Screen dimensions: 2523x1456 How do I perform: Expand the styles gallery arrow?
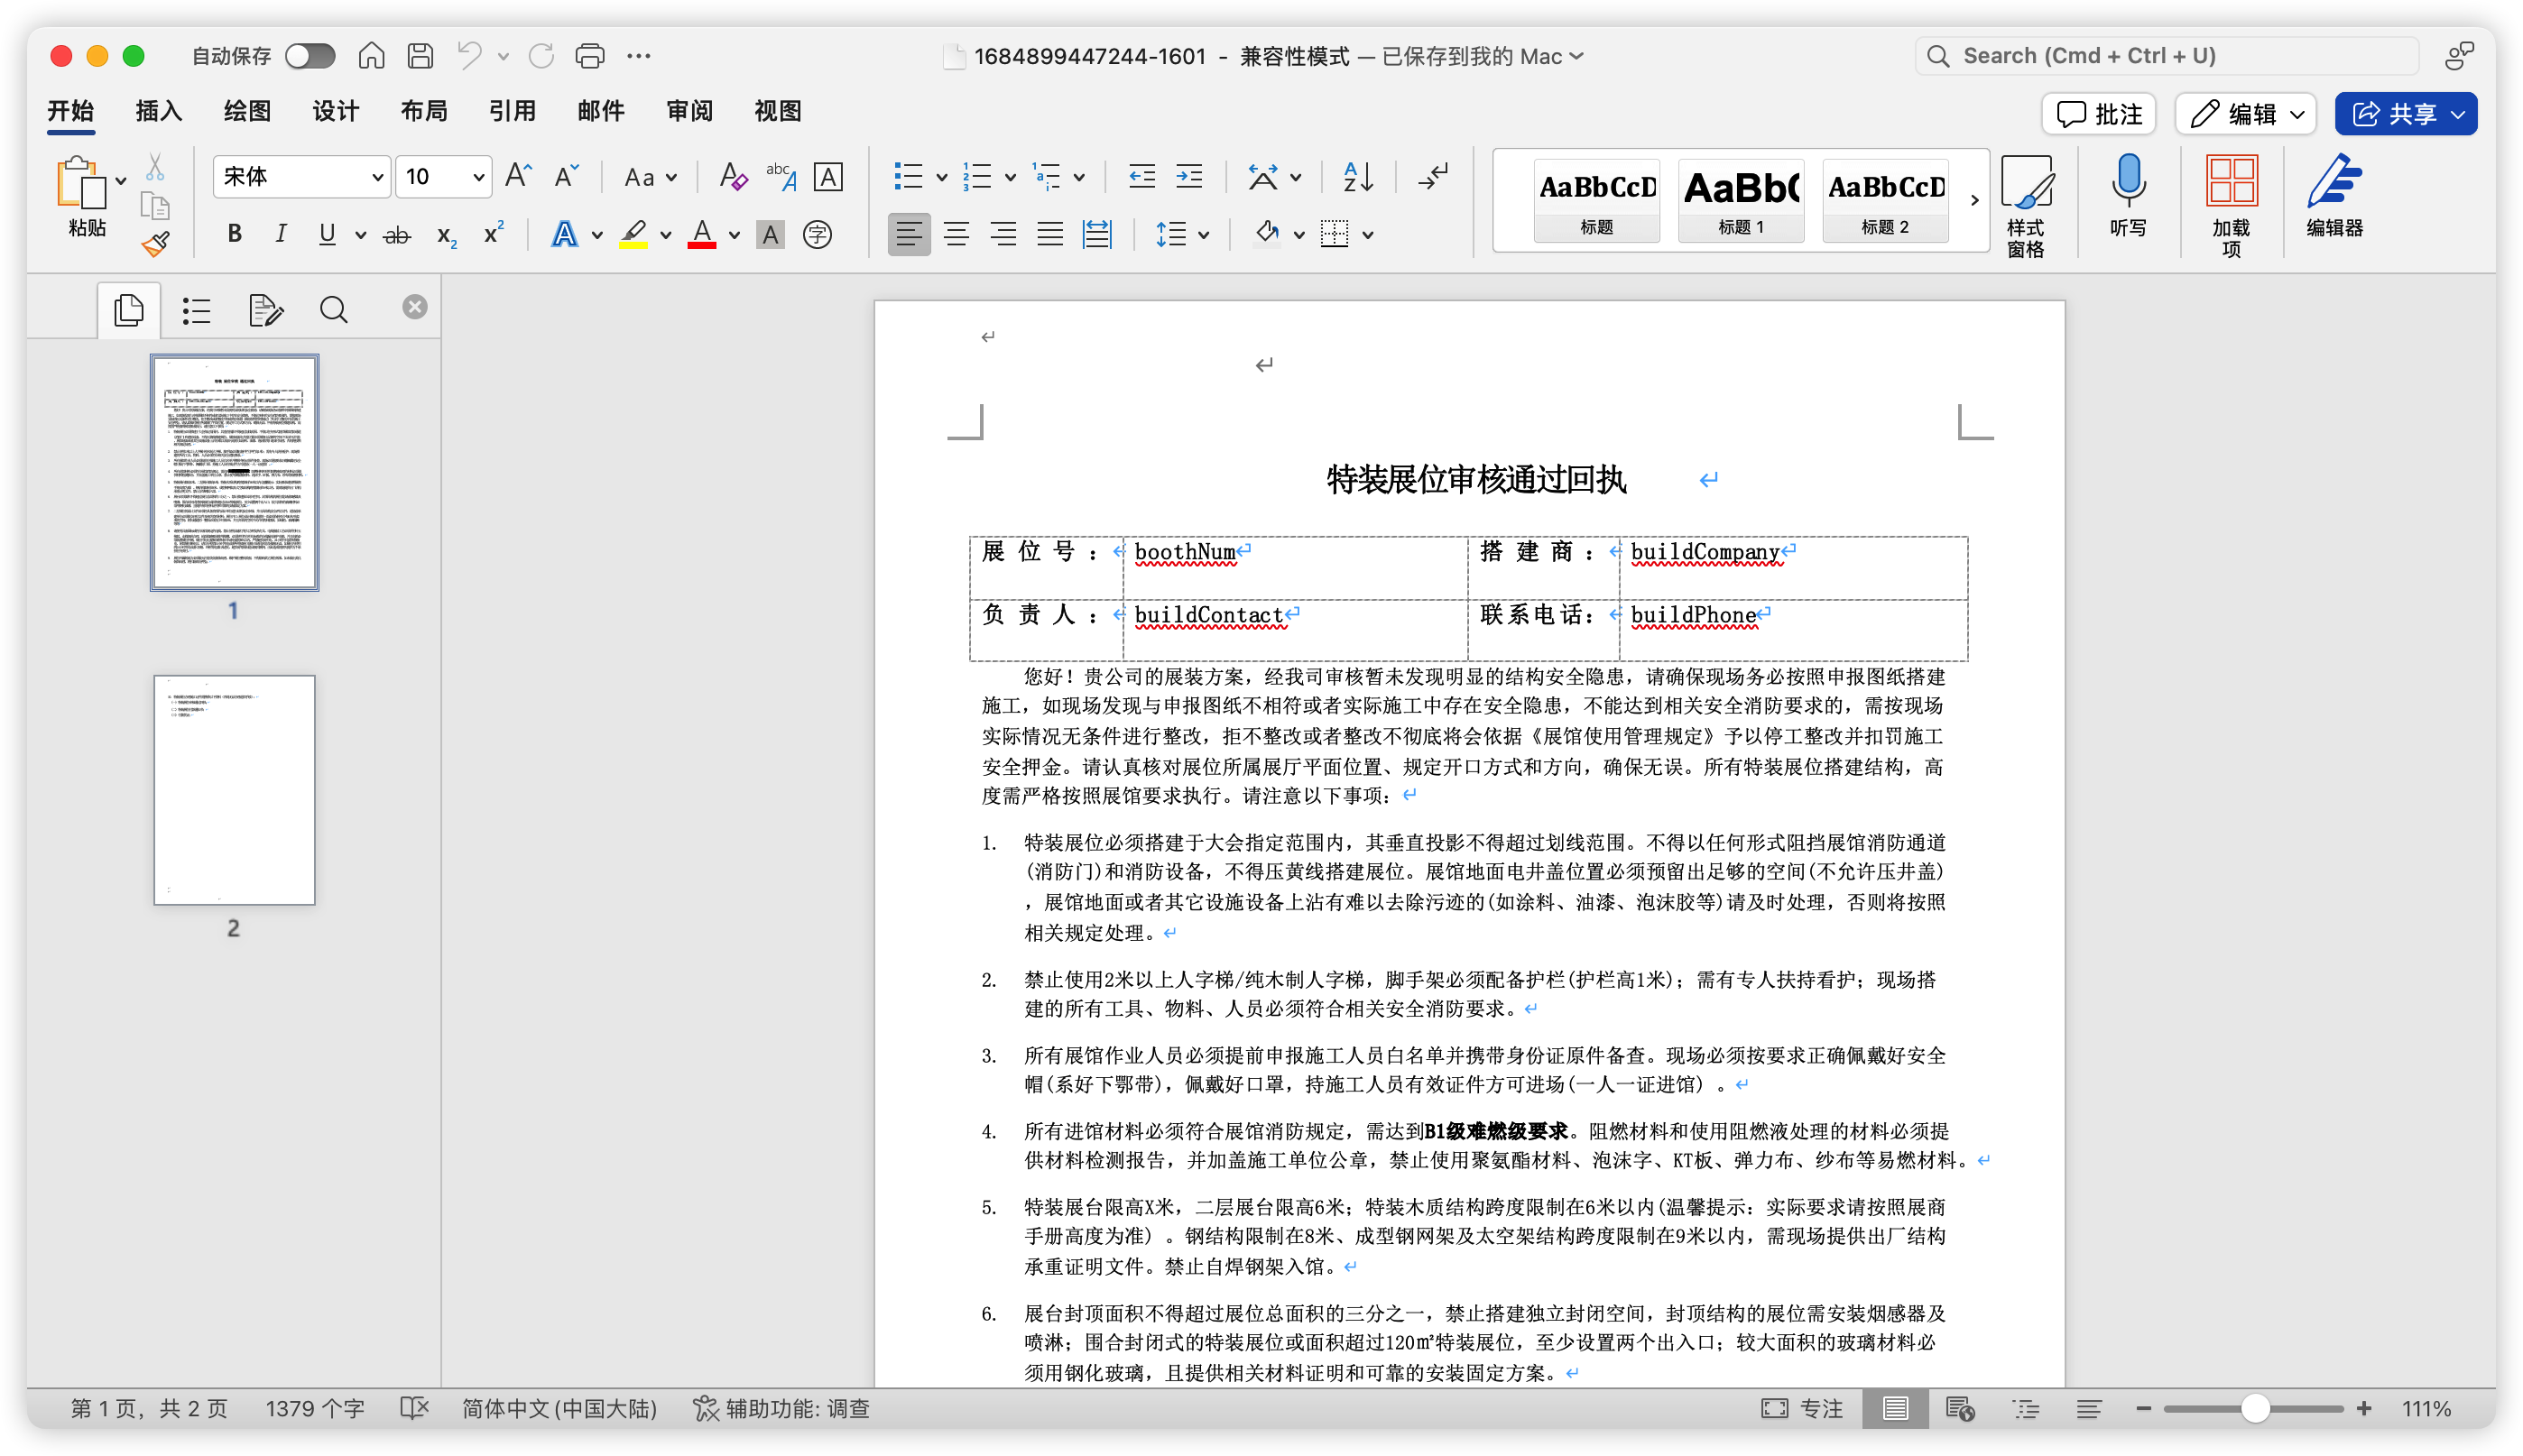point(1974,200)
